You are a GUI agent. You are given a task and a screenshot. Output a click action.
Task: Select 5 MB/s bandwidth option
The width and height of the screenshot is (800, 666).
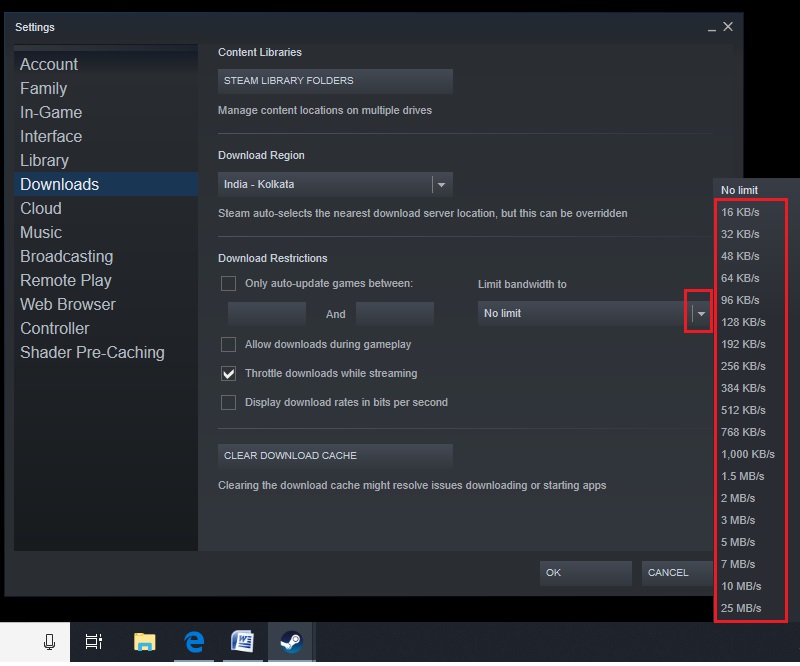point(738,542)
